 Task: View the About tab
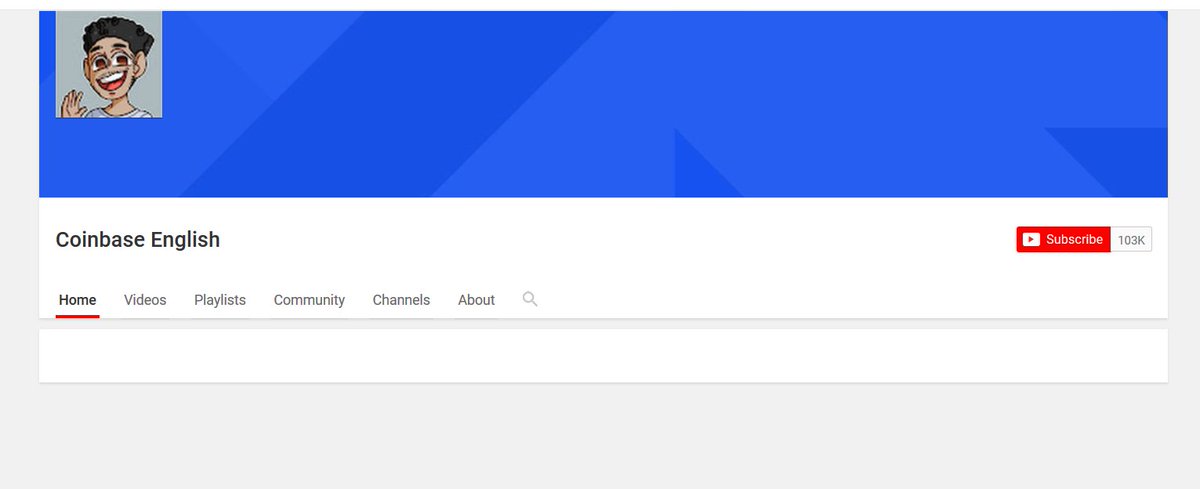click(476, 300)
